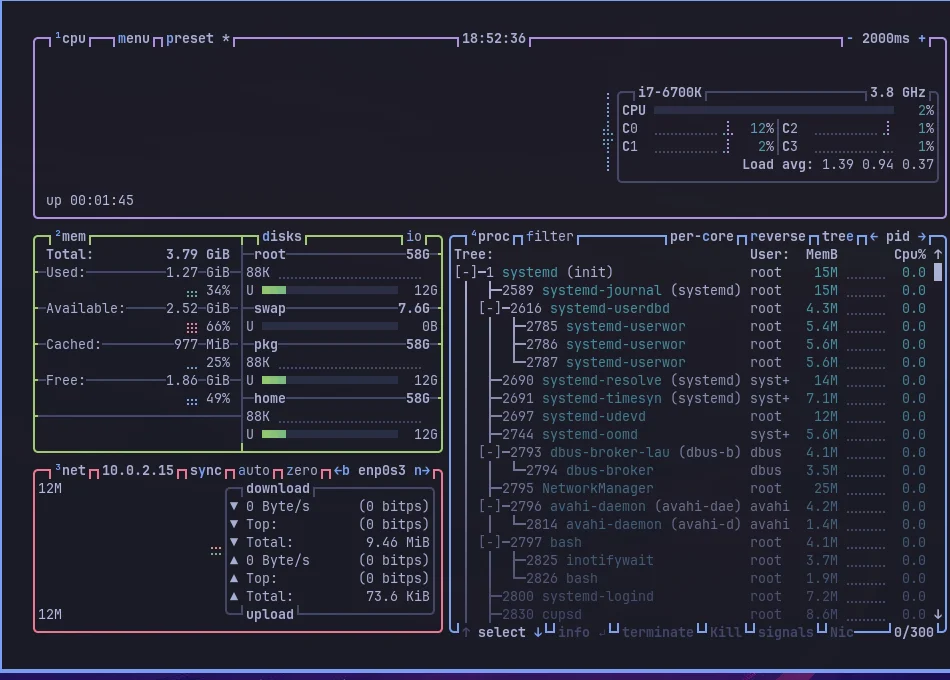Click the root disk usage bar
The height and width of the screenshot is (680, 950).
(x=330, y=290)
